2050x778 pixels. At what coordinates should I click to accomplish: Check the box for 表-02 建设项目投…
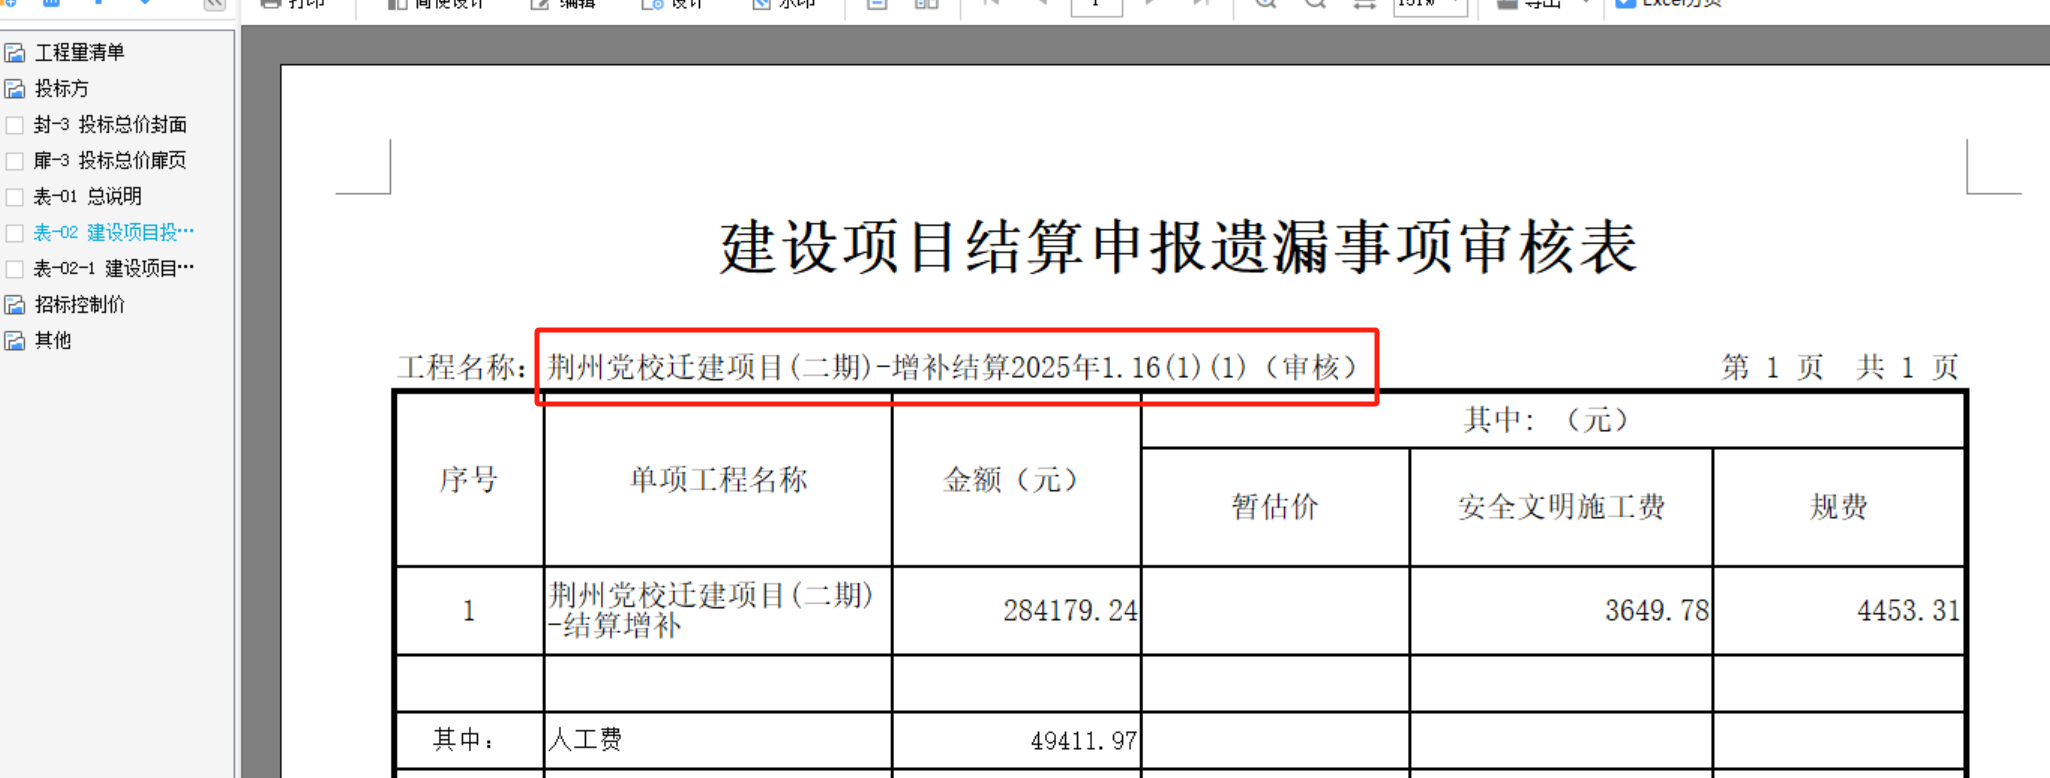[15, 233]
